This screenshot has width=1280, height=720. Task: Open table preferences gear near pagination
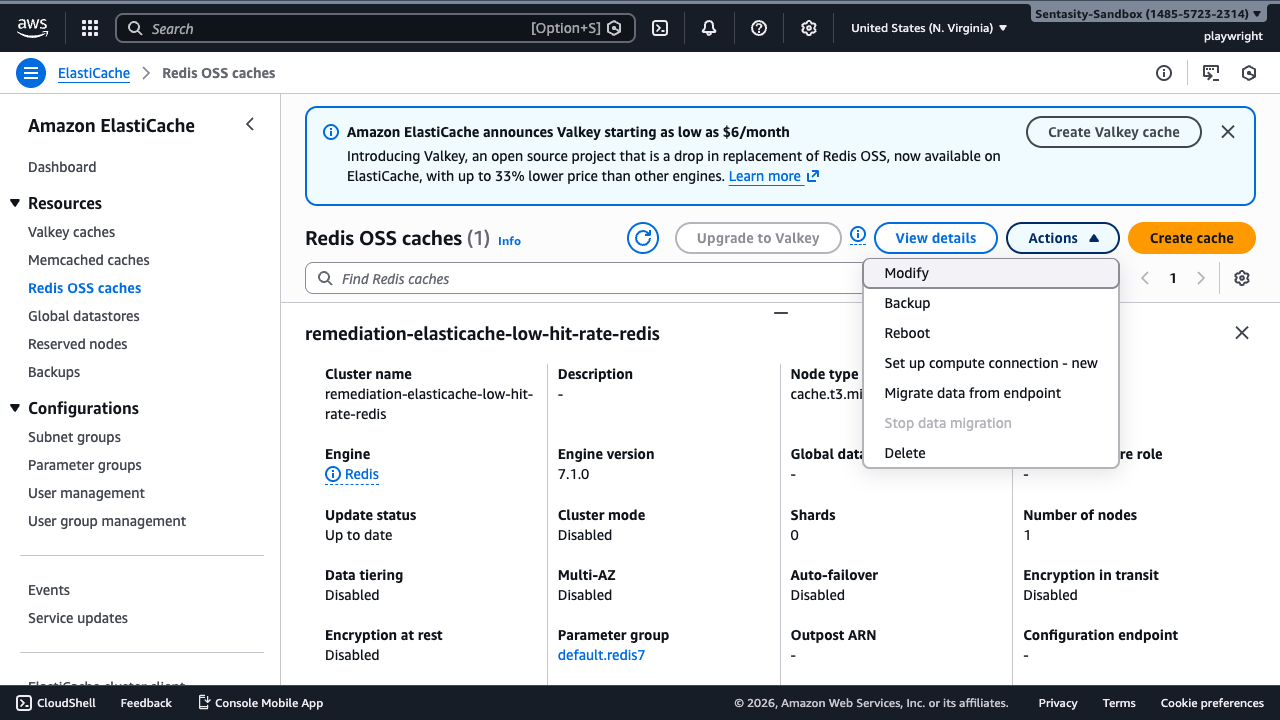[1241, 277]
